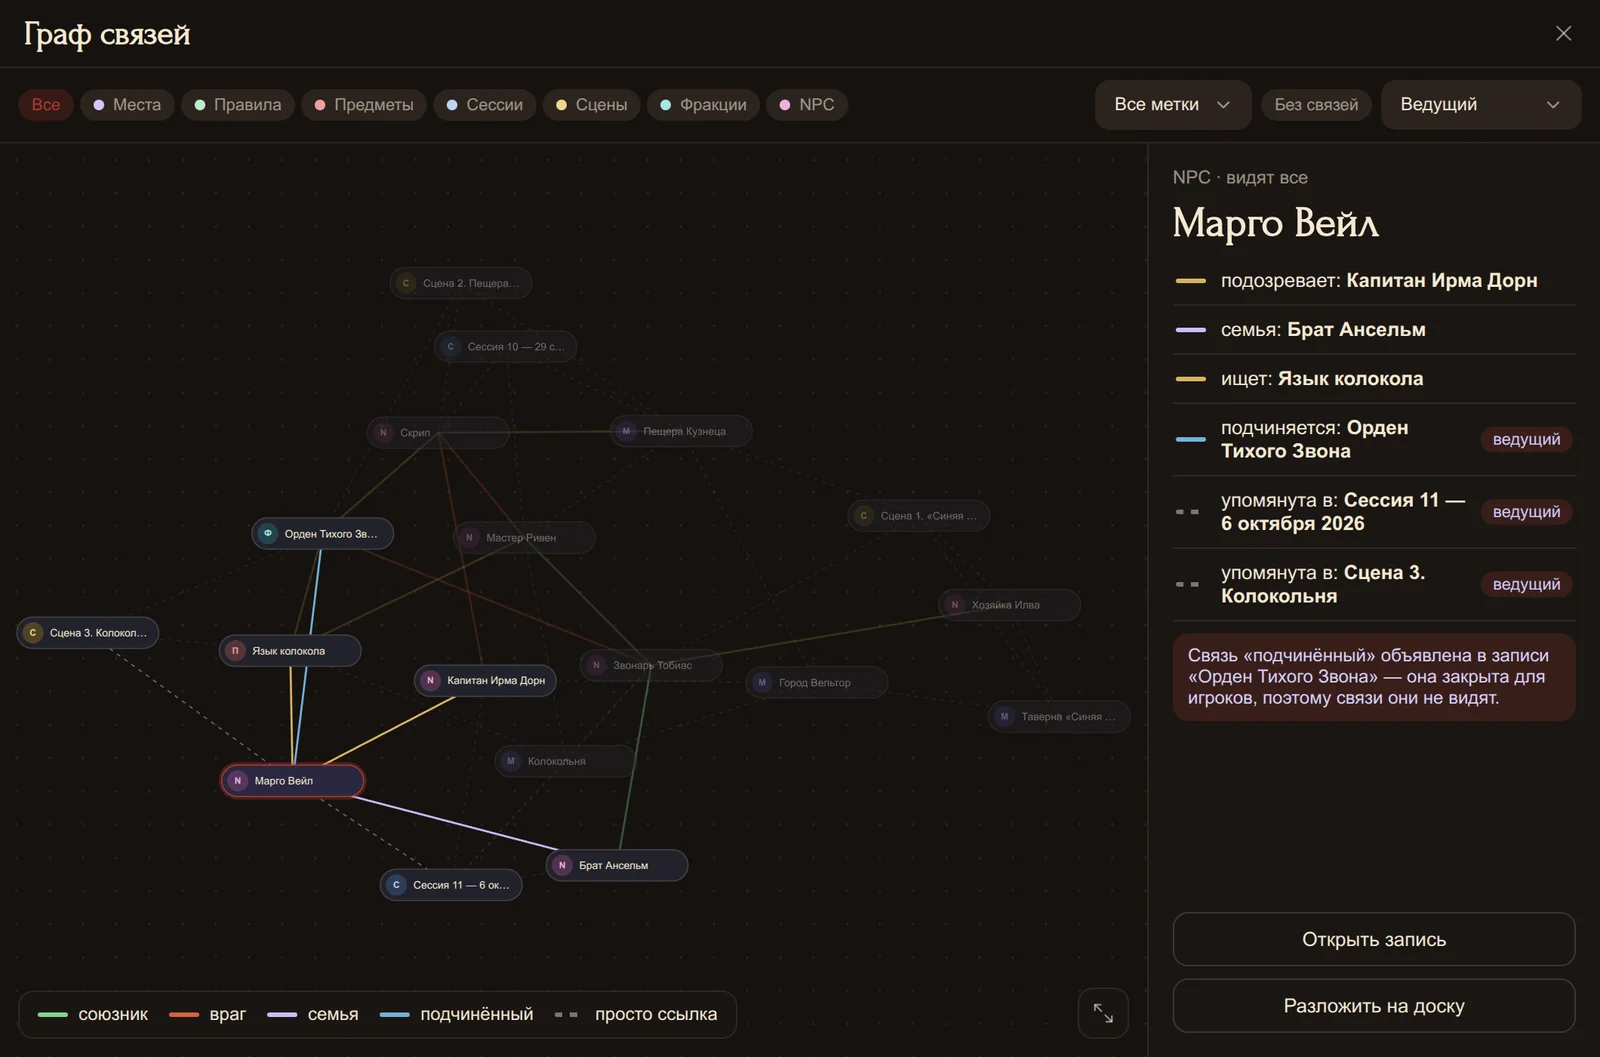Select the Сессия 10 node
The height and width of the screenshot is (1057, 1600).
(506, 347)
